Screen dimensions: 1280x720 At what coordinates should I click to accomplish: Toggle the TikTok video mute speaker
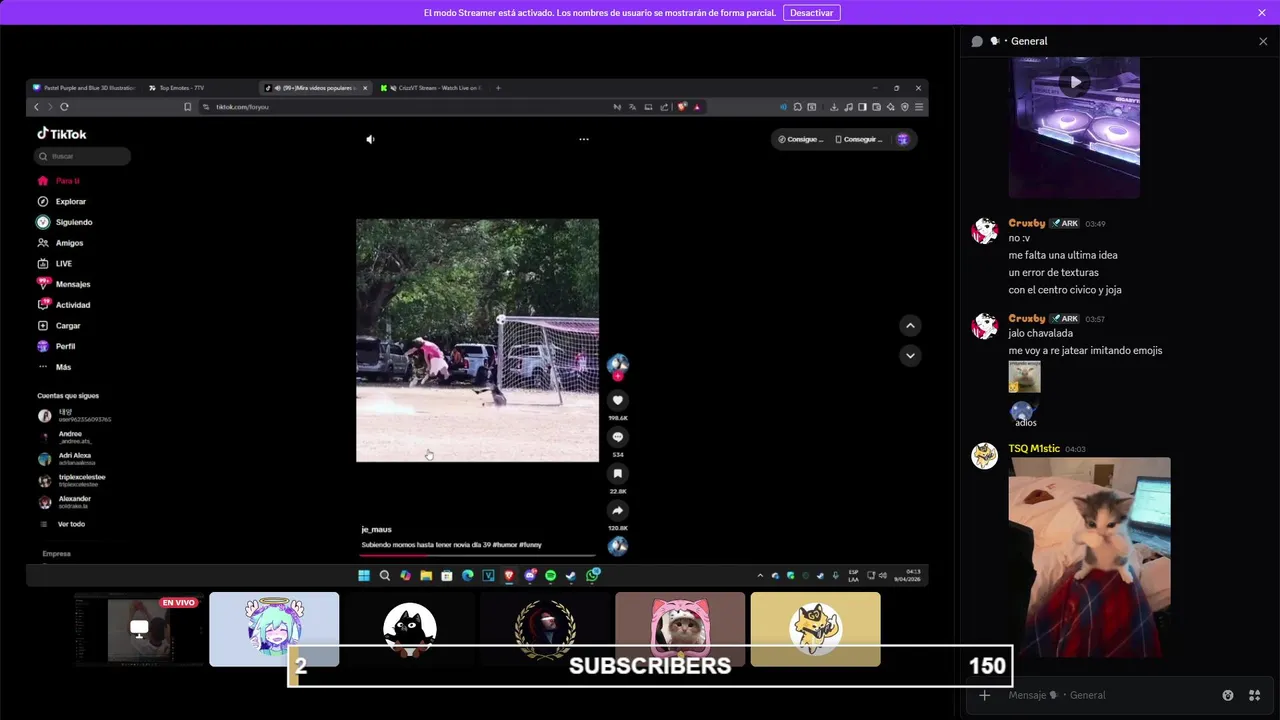[x=370, y=139]
